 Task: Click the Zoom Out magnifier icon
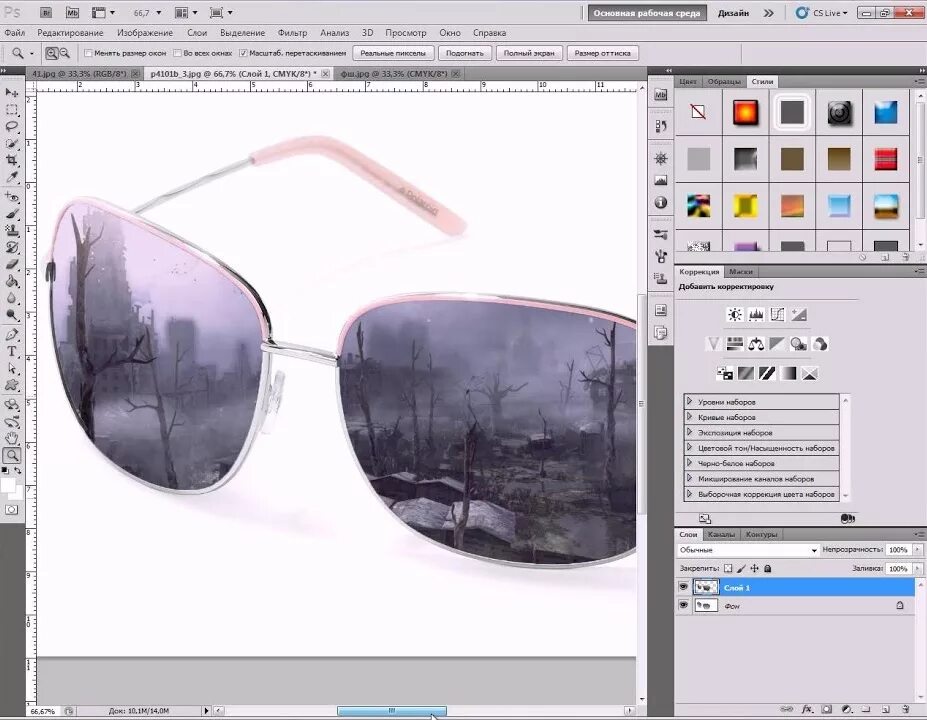coord(64,53)
